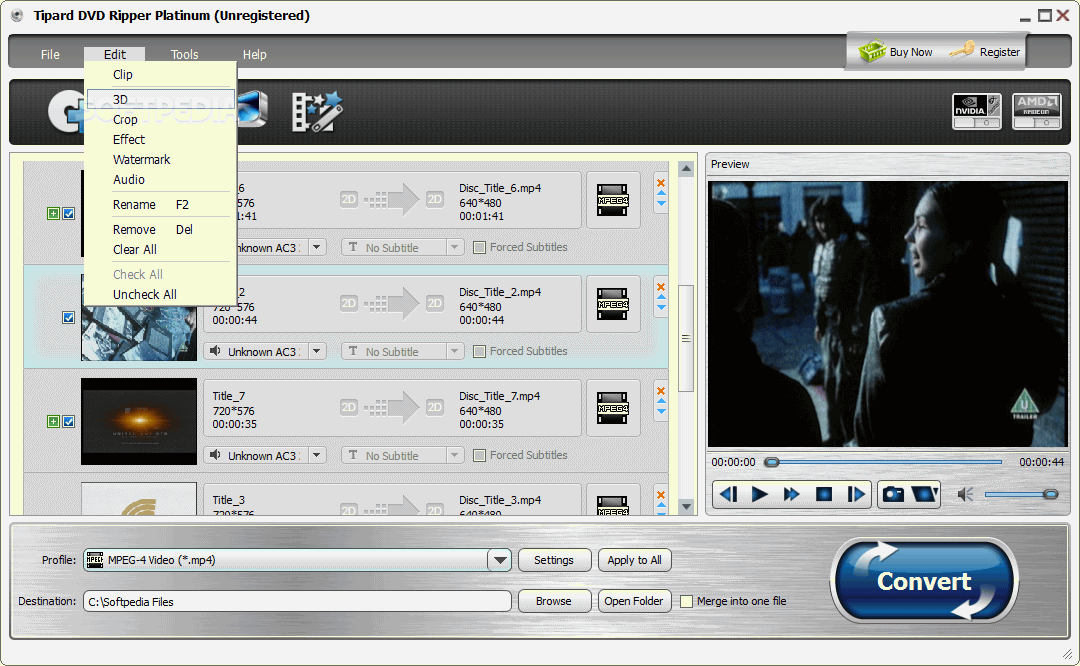
Task: Remove Disc_Title_3 with orange X icon
Action: point(661,495)
